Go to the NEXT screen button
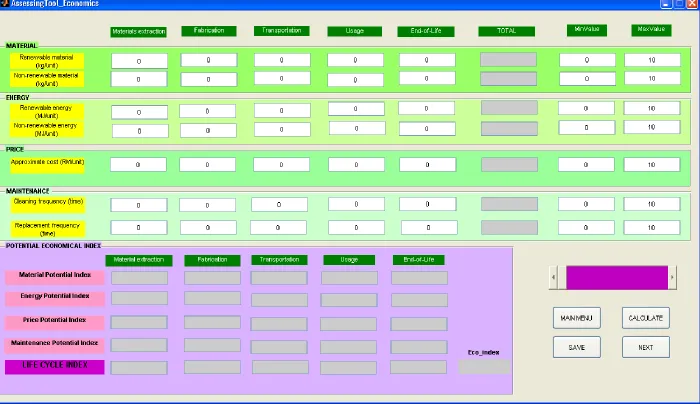The width and height of the screenshot is (700, 404). (646, 347)
